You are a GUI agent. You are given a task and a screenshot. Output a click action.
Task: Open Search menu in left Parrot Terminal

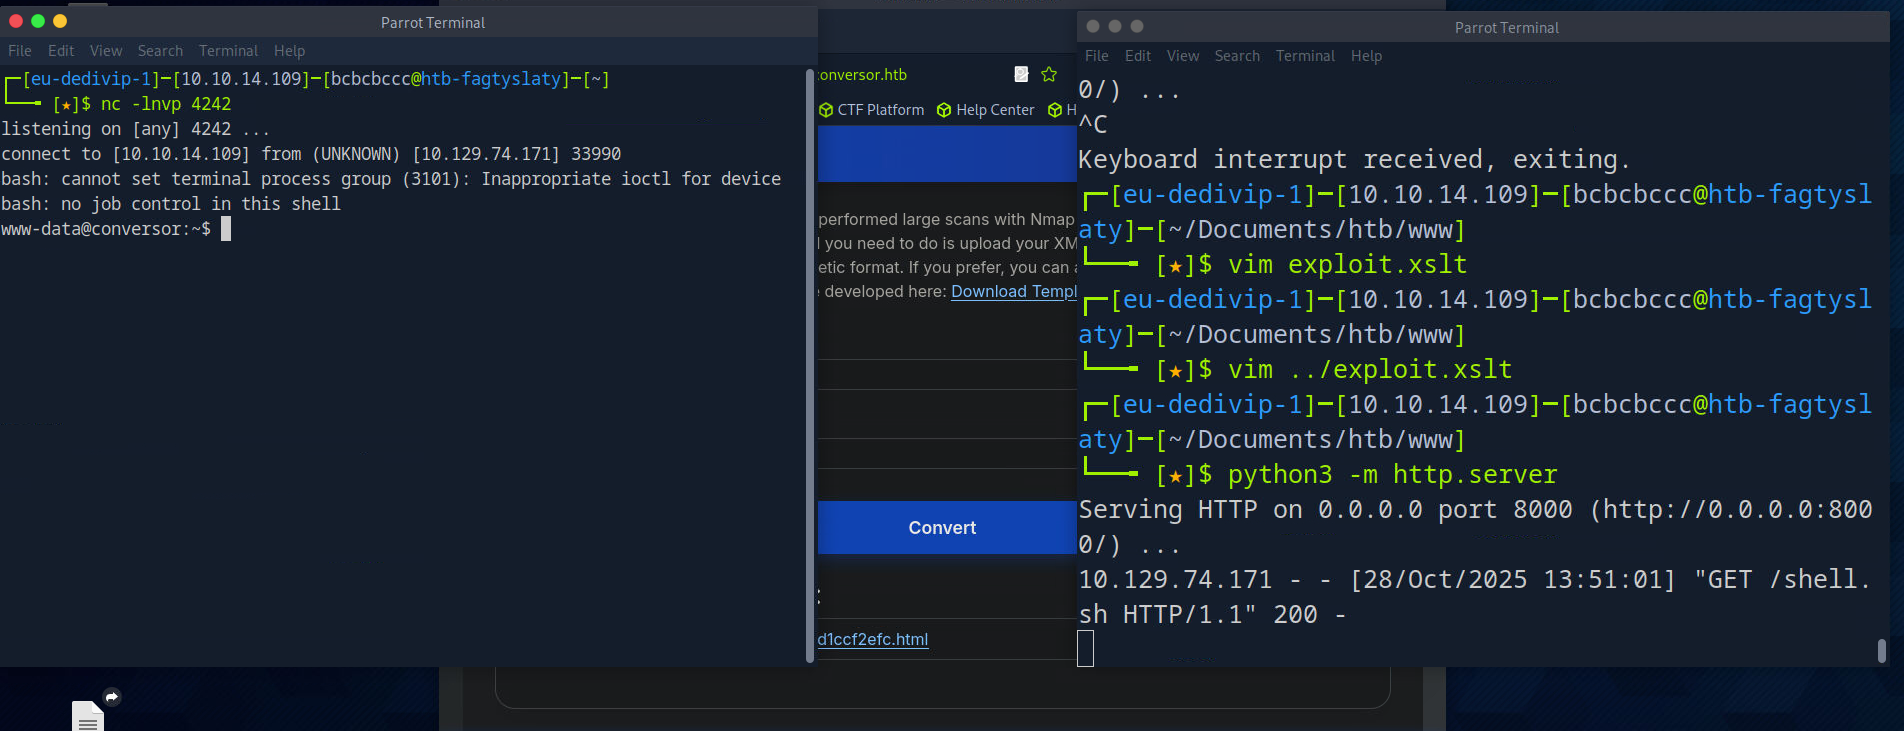(160, 51)
